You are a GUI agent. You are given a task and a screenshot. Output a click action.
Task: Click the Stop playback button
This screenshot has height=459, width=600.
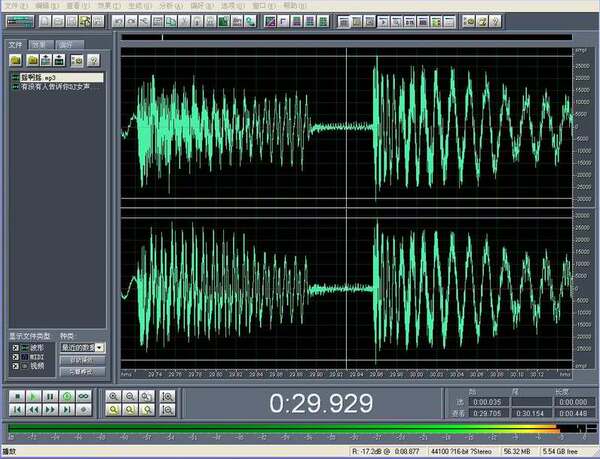point(16,396)
